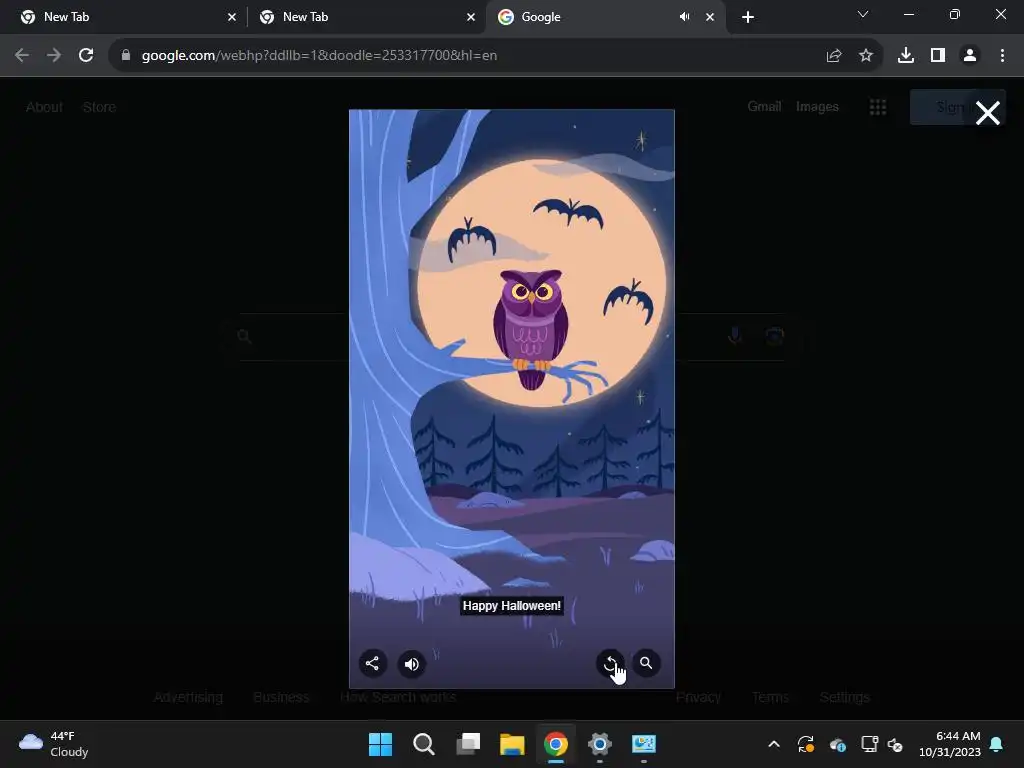Viewport: 1024px width, 768px height.
Task: Replay the Halloween doodle animation
Action: [x=610, y=664]
